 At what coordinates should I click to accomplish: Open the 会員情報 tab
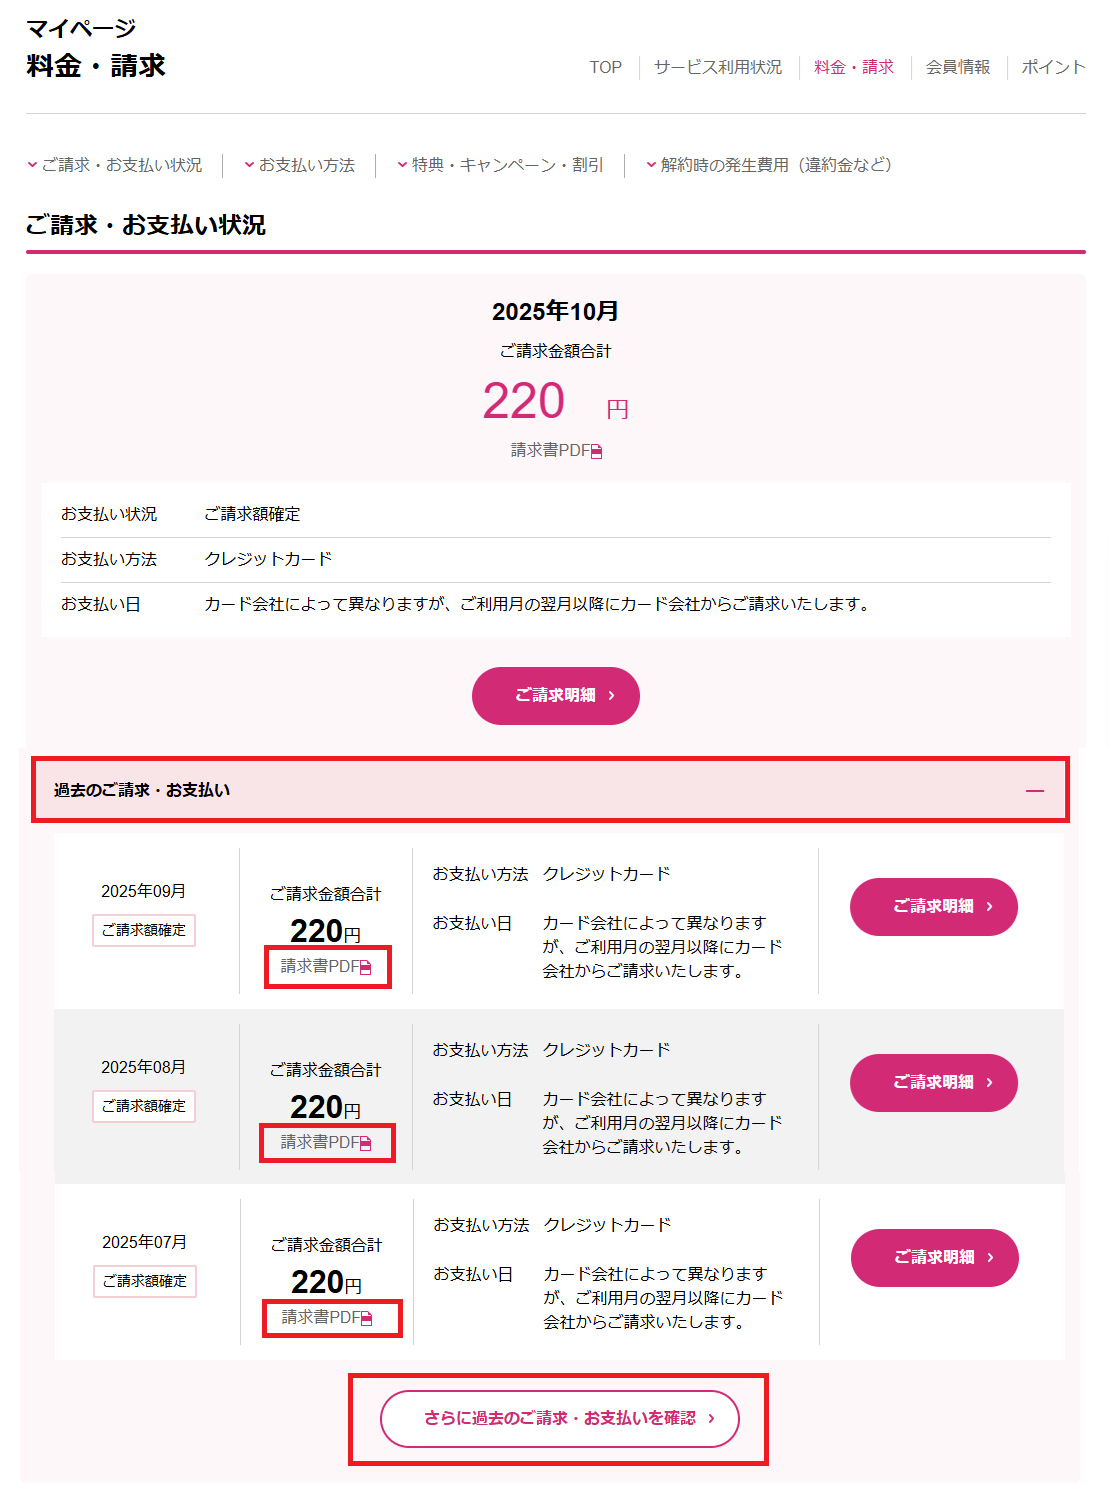[x=958, y=67]
